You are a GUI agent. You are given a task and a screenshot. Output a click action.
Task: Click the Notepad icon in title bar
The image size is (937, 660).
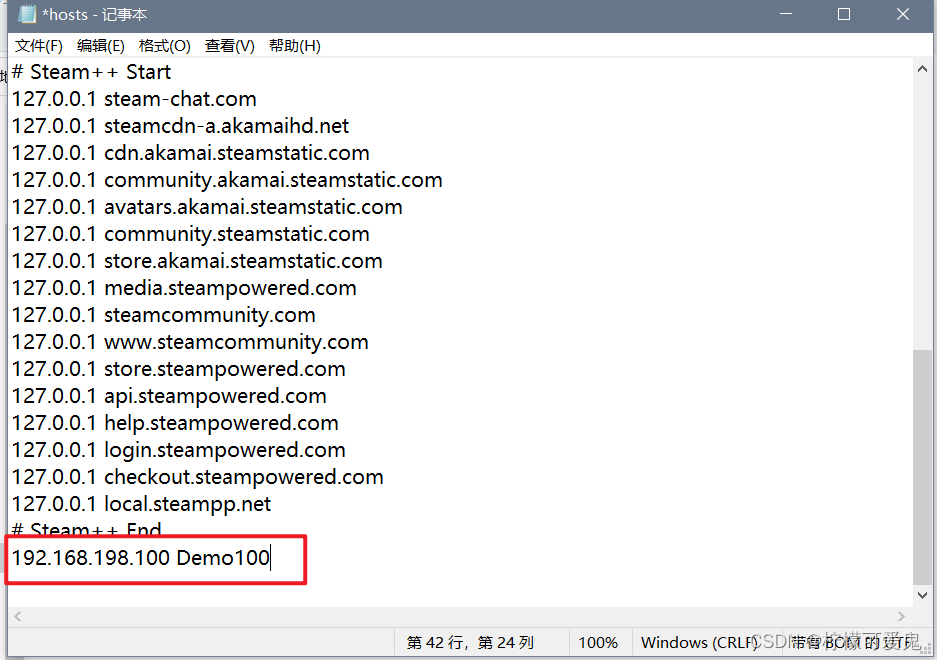(27, 14)
